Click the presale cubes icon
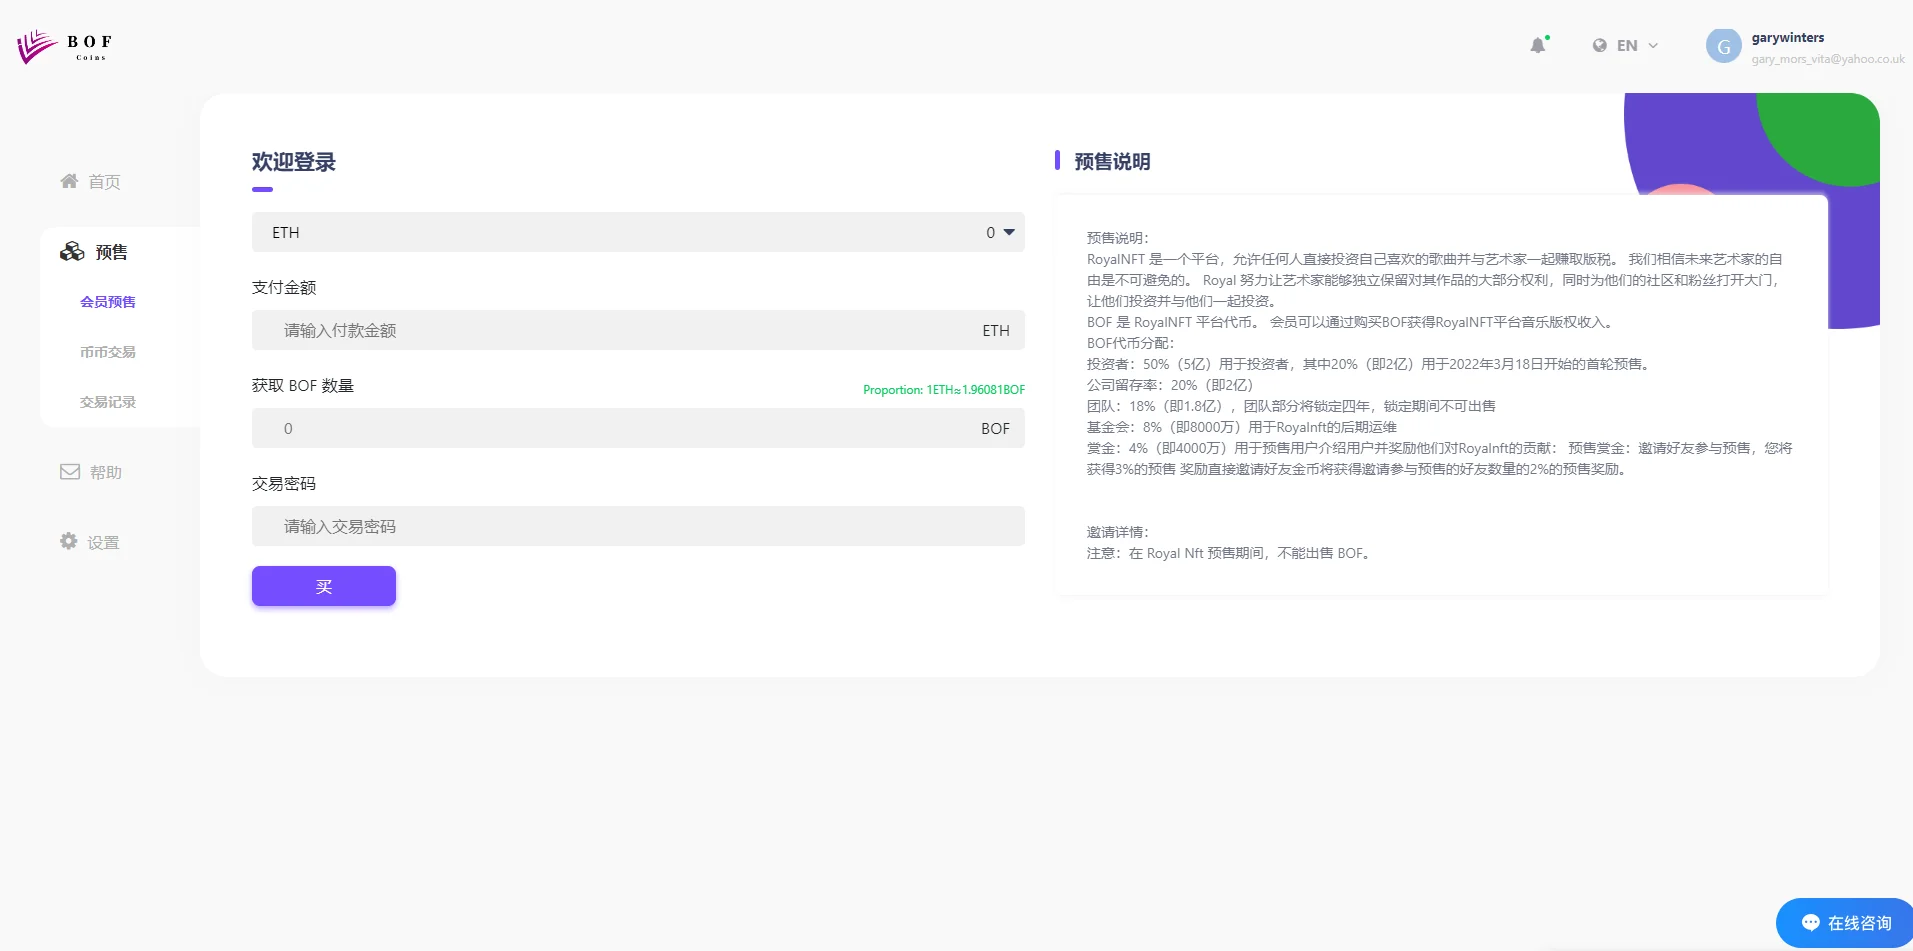The height and width of the screenshot is (951, 1913). [x=72, y=252]
